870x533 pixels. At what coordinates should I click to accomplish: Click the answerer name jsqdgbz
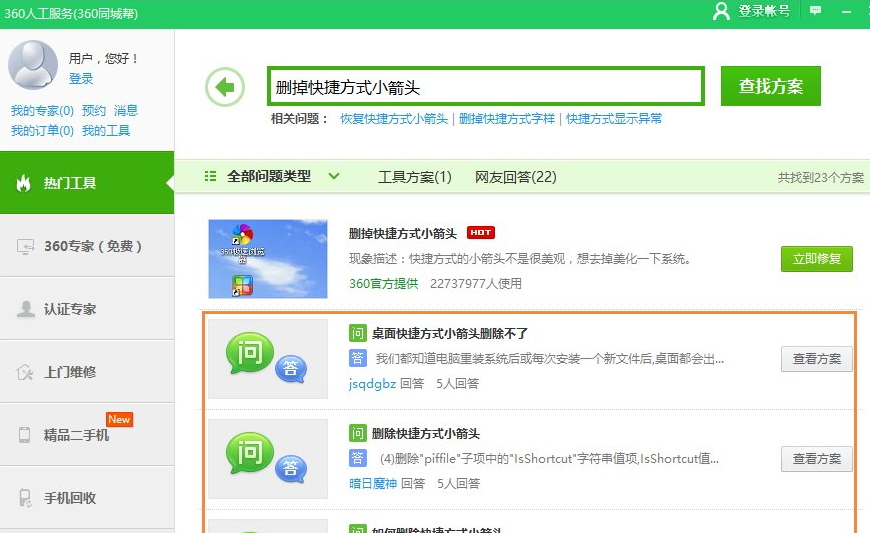372,383
